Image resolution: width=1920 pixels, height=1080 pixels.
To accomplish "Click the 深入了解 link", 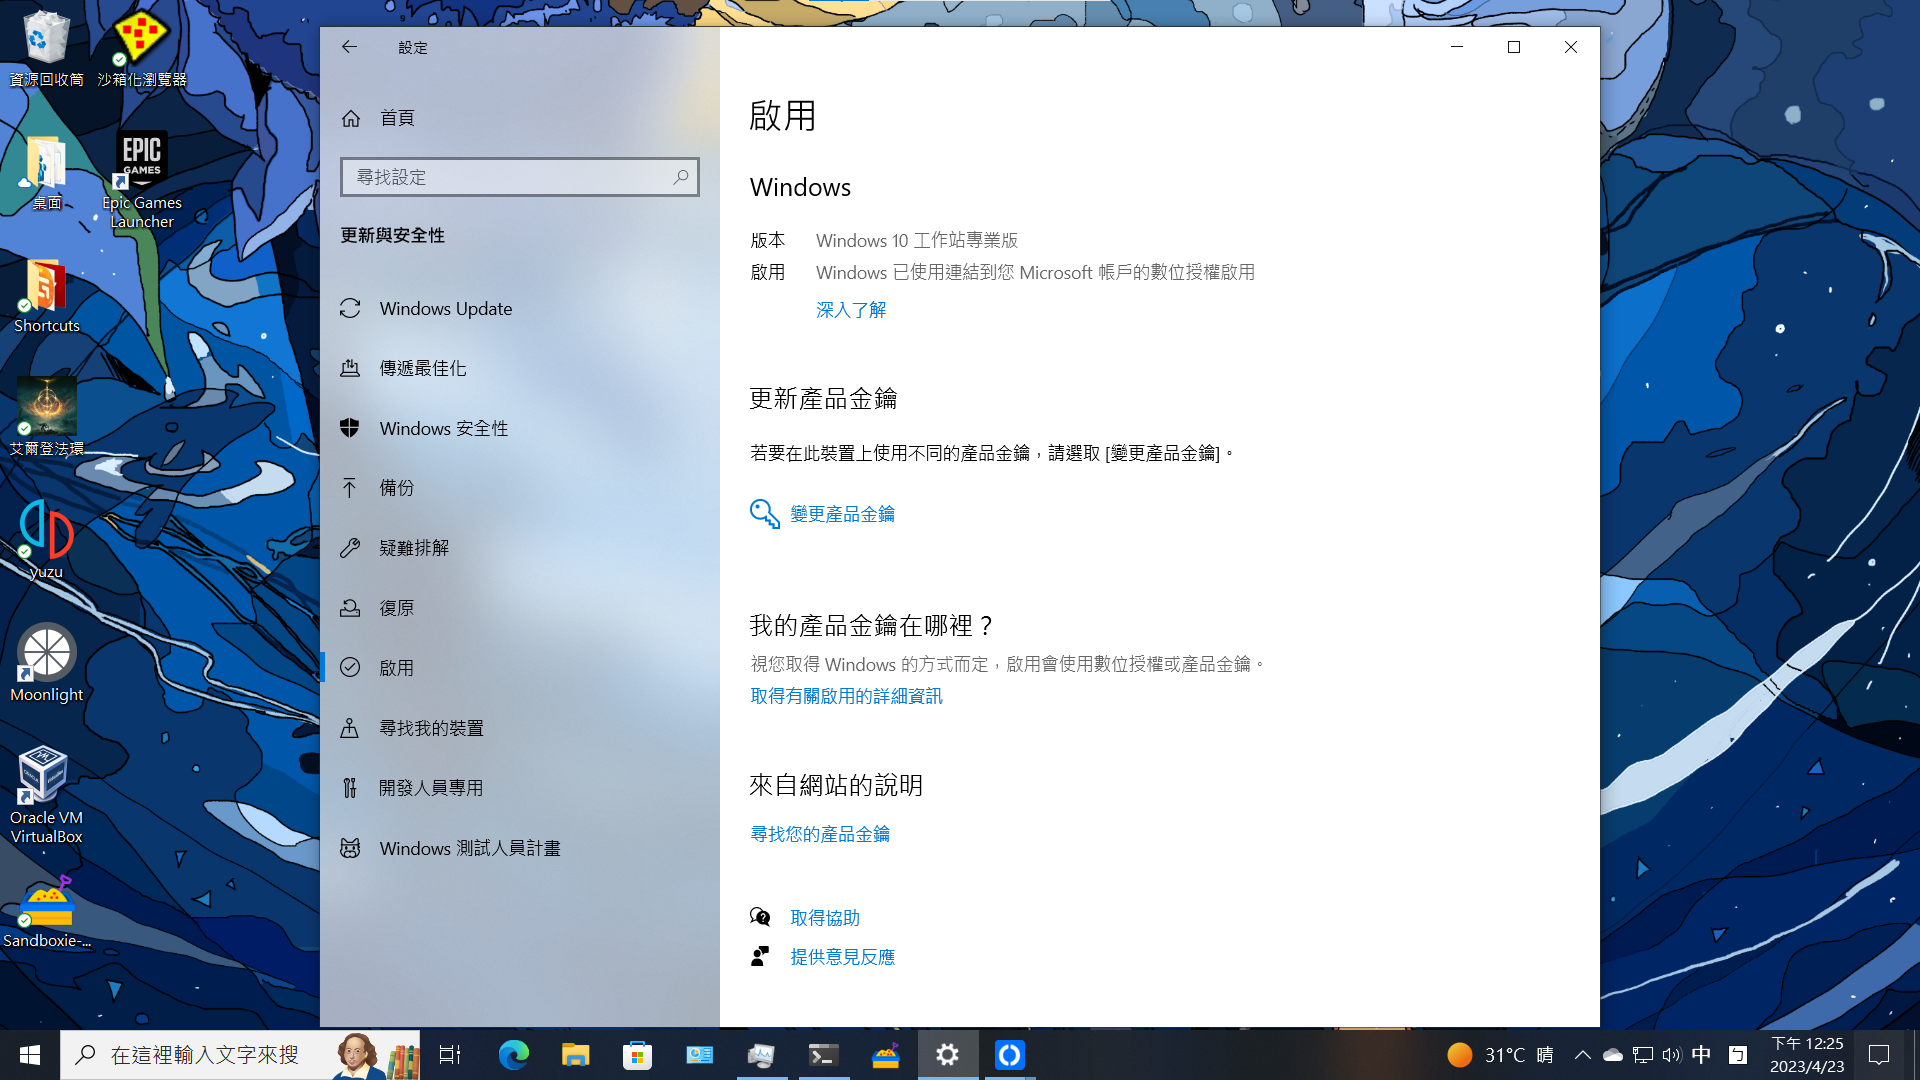I will pos(851,310).
